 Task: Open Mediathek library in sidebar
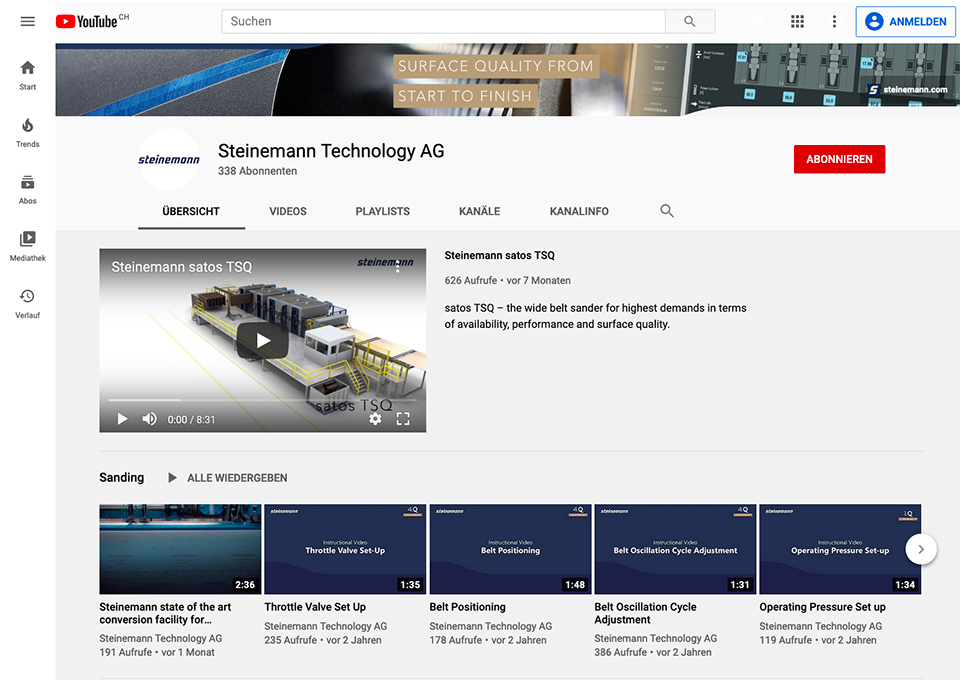click(28, 247)
